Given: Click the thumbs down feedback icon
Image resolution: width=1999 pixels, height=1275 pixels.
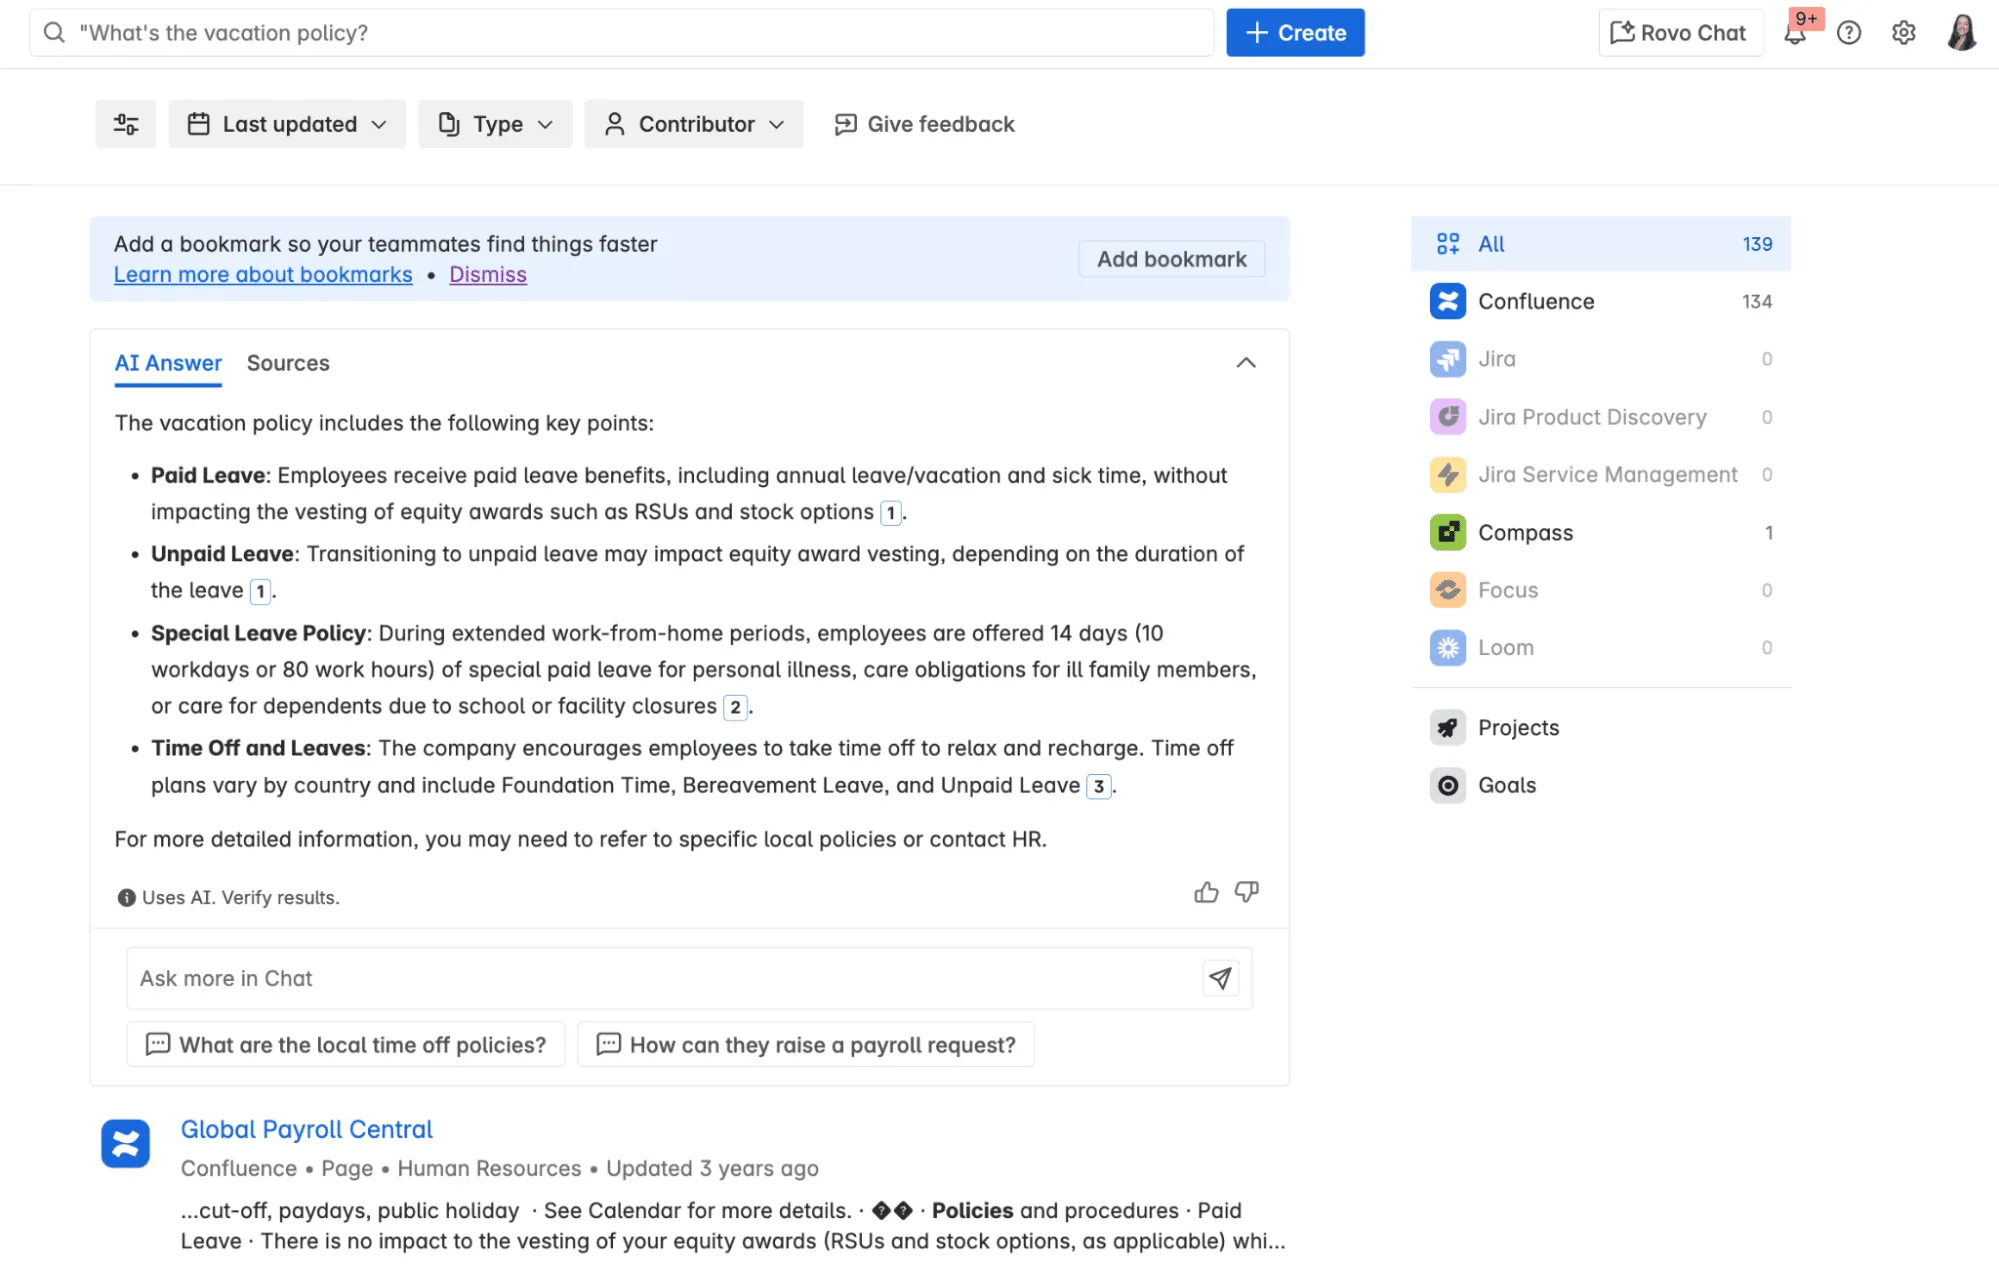Looking at the screenshot, I should tap(1246, 892).
